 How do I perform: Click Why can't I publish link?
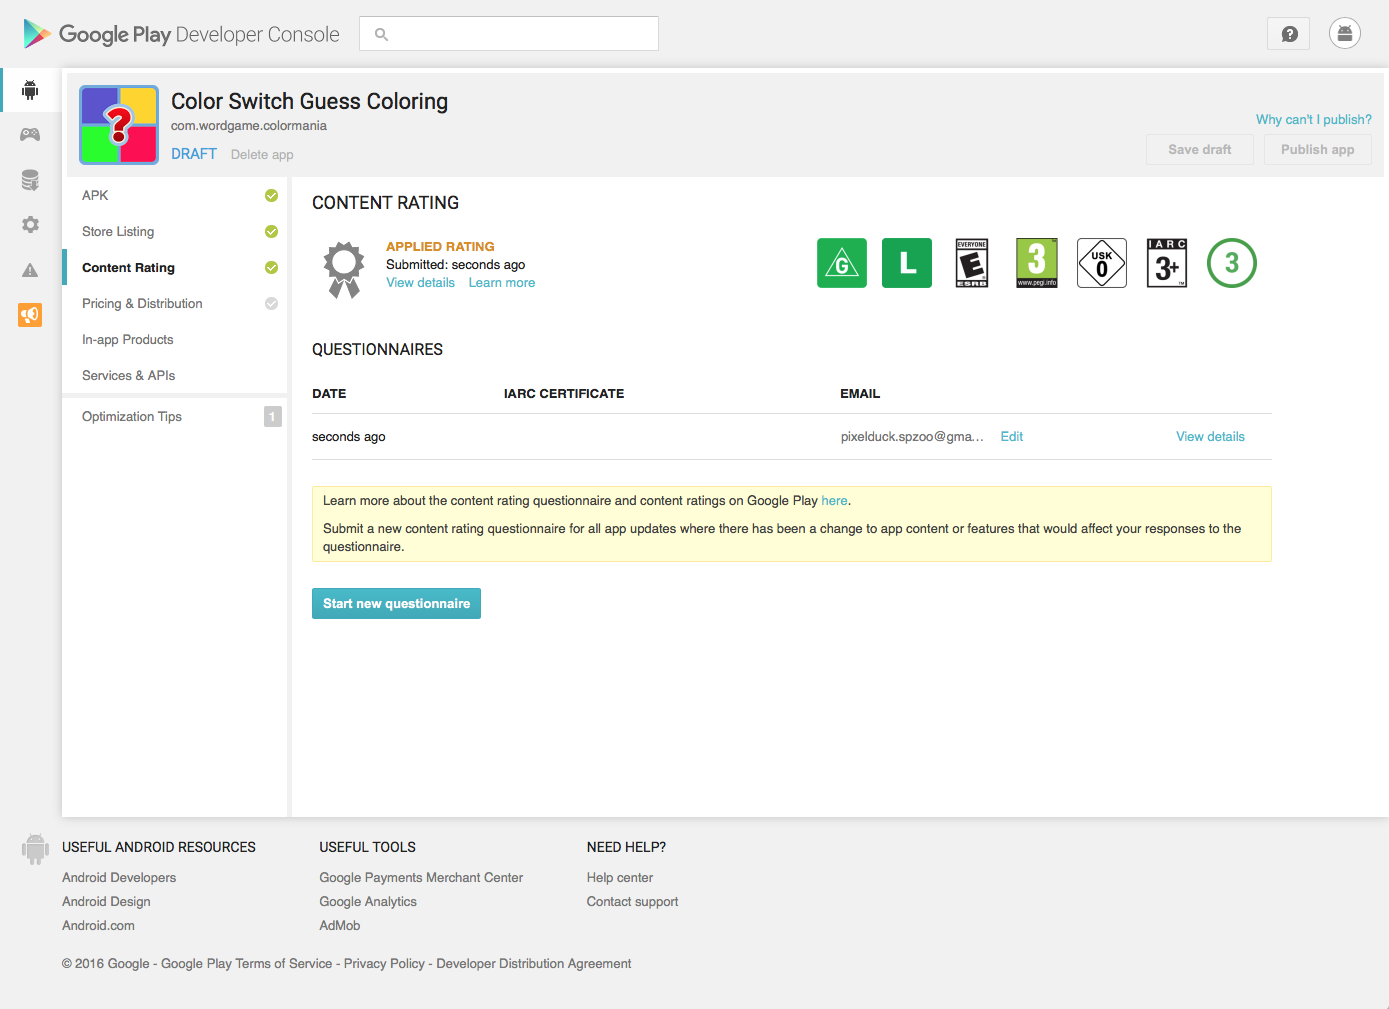[x=1314, y=119]
